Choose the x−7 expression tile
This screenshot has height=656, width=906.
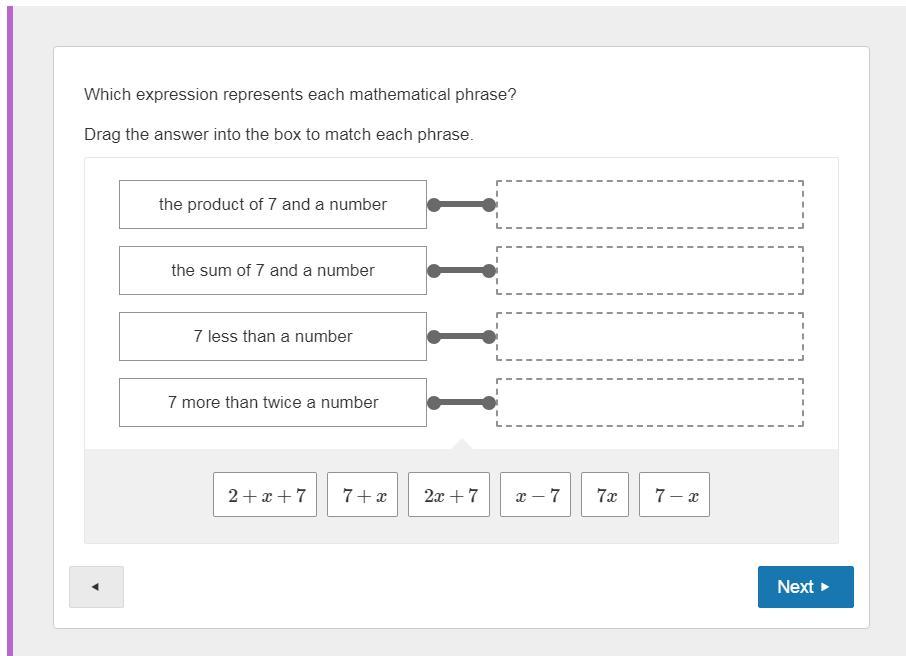tap(536, 495)
